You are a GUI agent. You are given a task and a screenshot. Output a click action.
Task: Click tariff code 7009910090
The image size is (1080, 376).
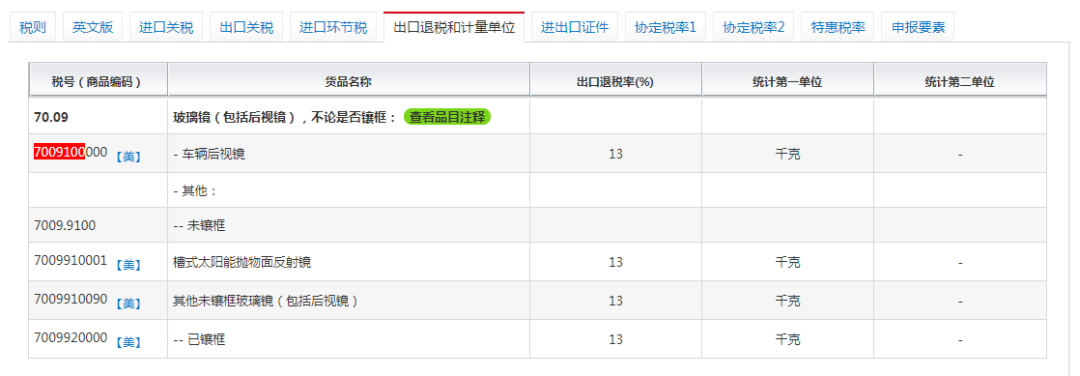(70, 300)
